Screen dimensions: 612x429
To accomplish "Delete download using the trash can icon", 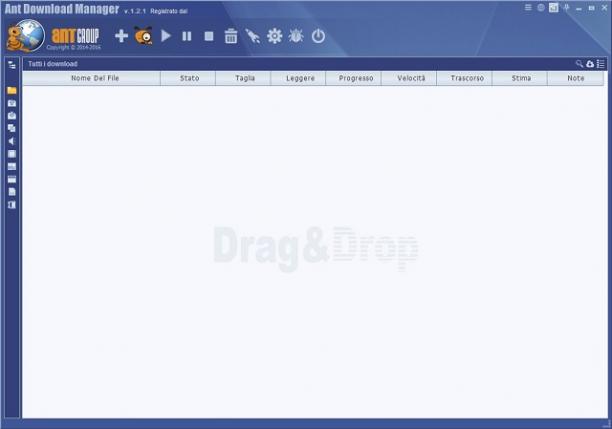I will pos(231,36).
